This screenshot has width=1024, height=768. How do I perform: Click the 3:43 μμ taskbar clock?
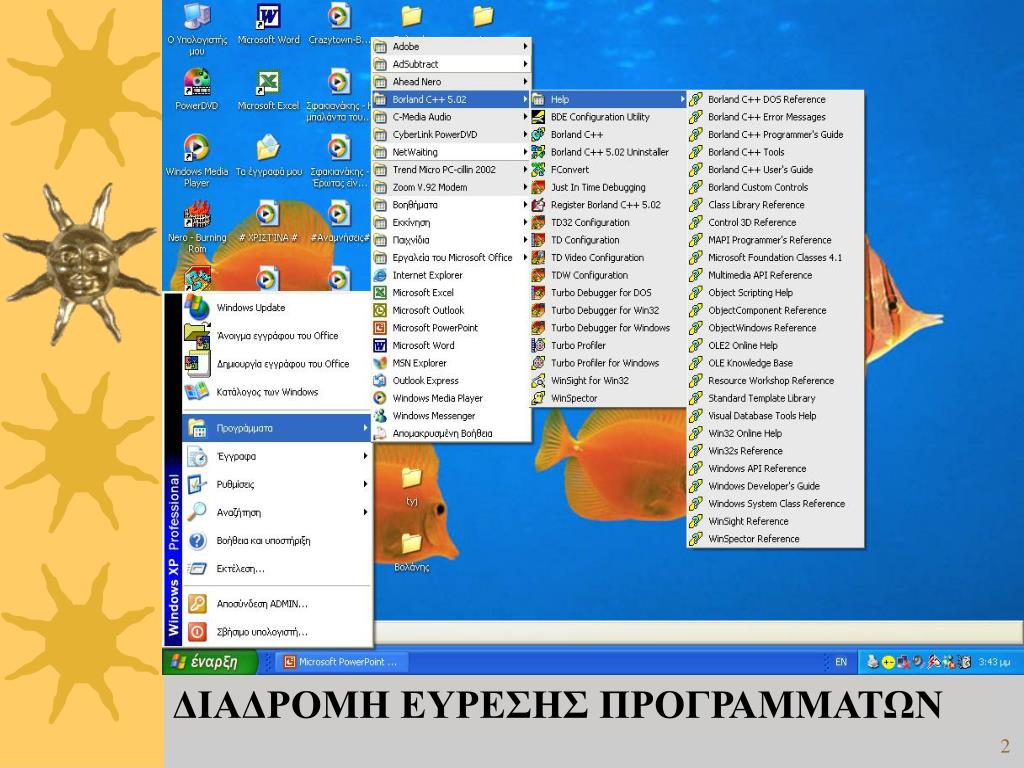pyautogui.click(x=995, y=662)
